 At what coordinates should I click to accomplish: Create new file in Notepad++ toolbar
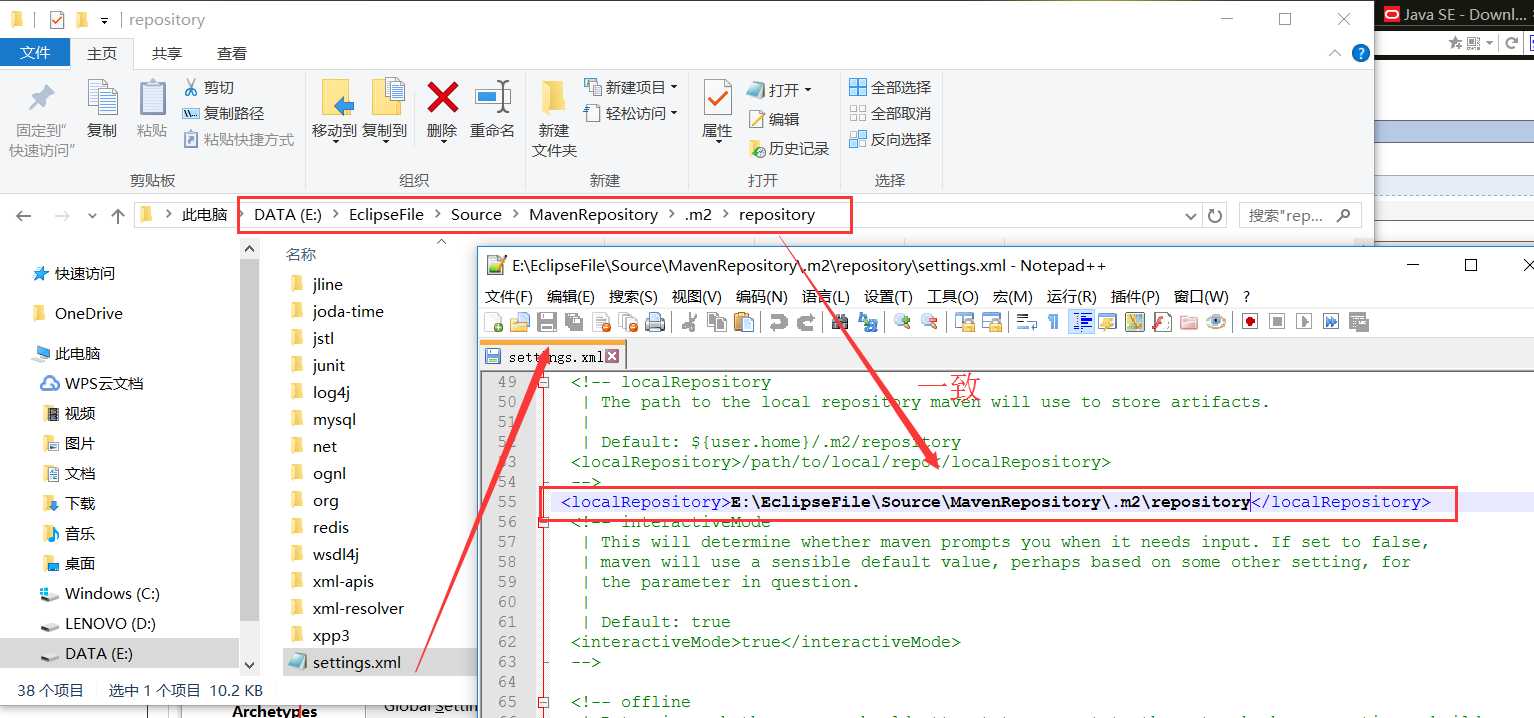493,322
